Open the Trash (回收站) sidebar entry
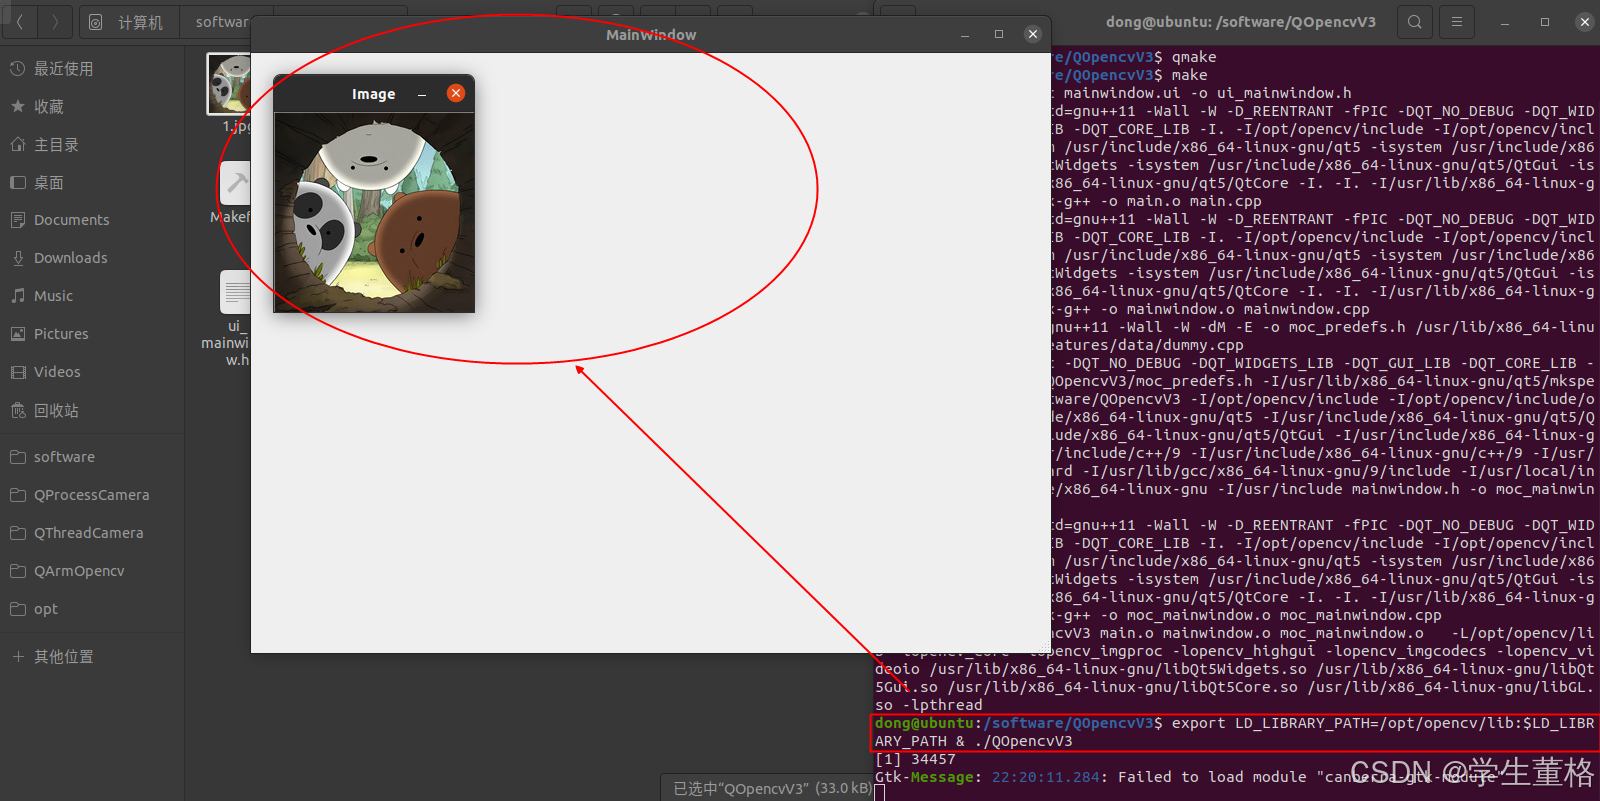Screen dimensions: 1600x801 click(x=92, y=411)
